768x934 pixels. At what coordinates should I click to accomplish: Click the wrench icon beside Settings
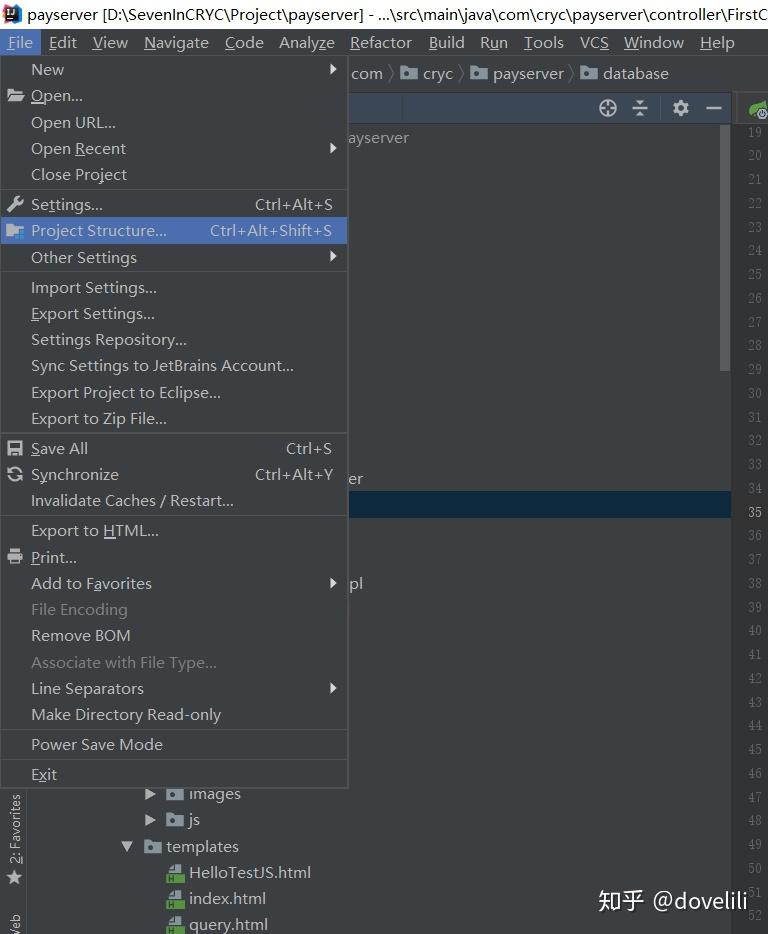[14, 204]
